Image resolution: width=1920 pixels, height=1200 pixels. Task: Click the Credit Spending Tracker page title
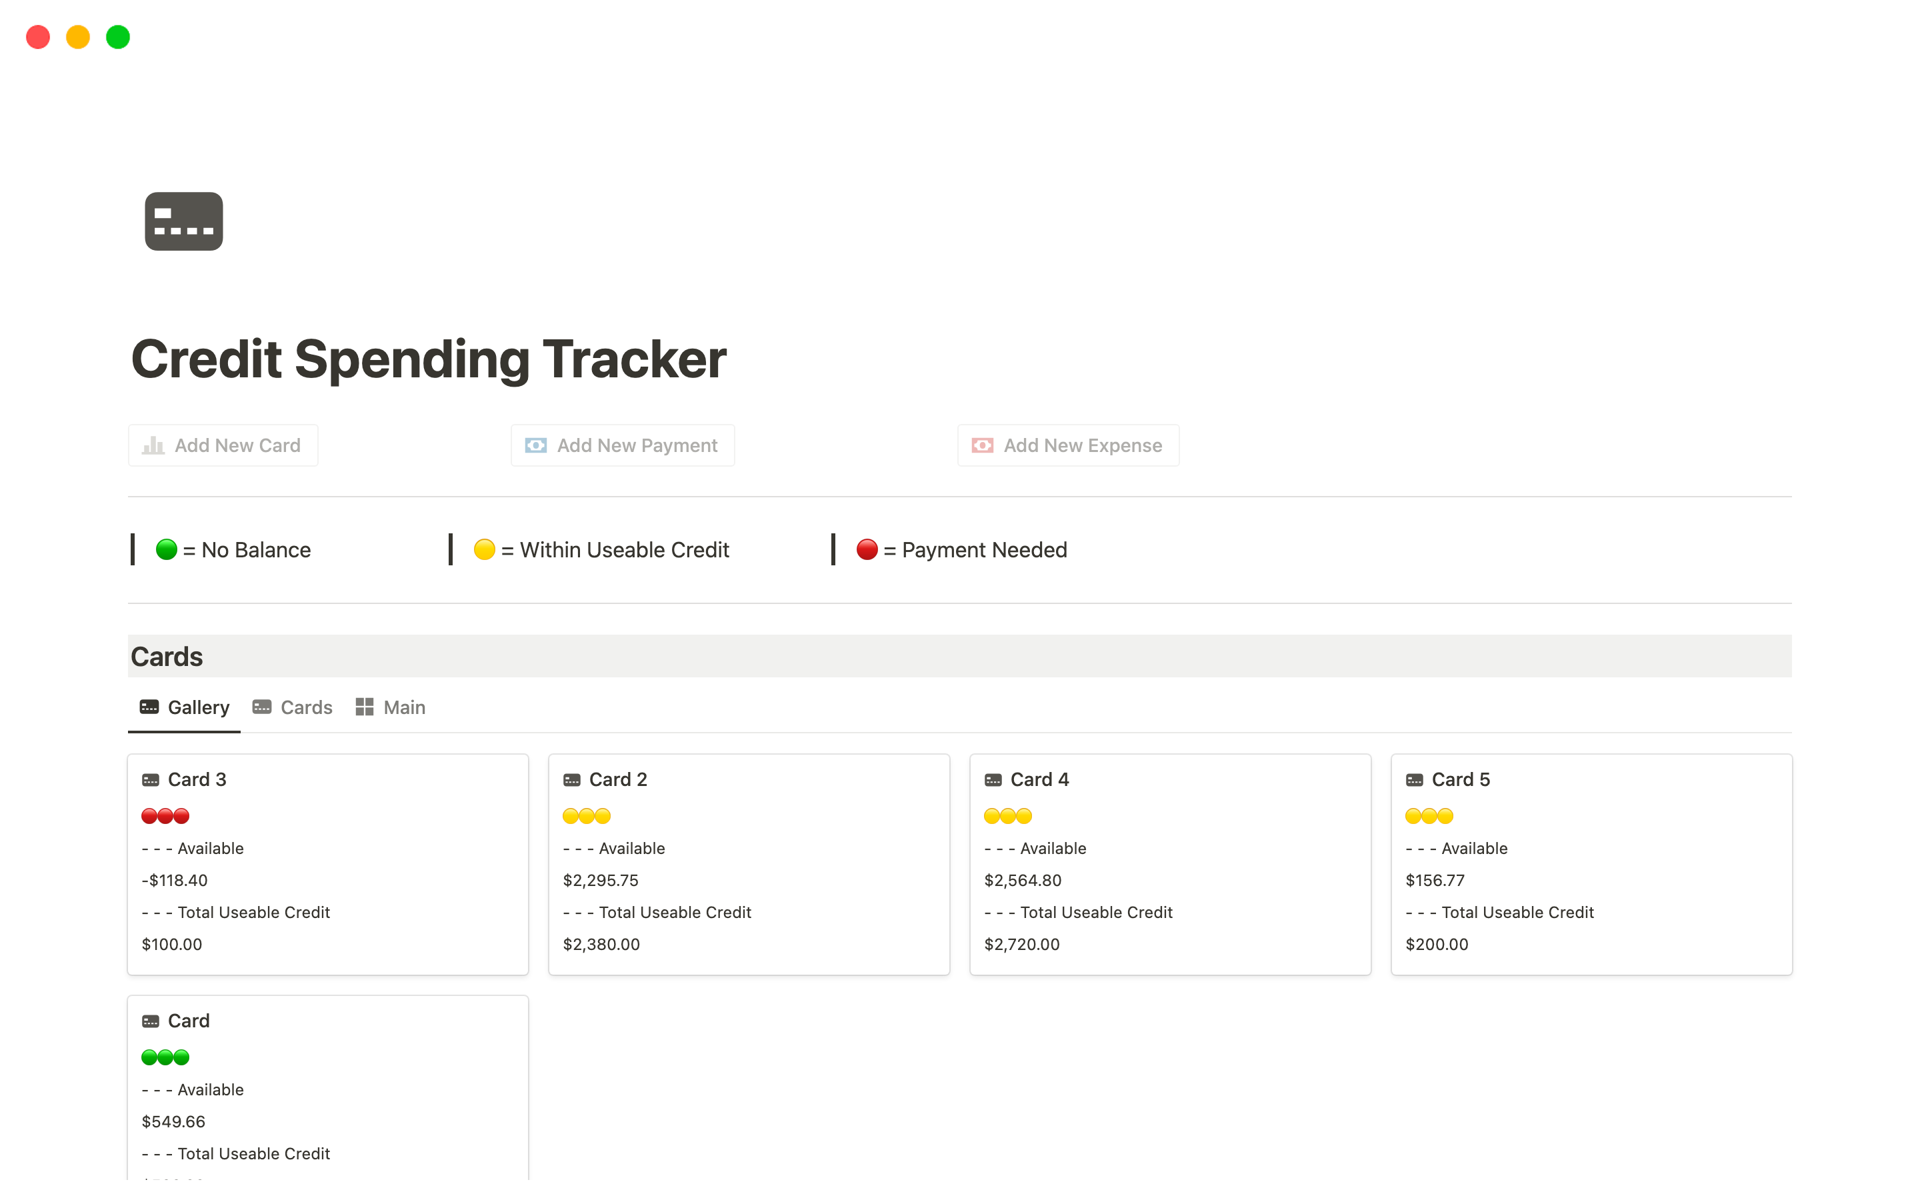pyautogui.click(x=428, y=359)
